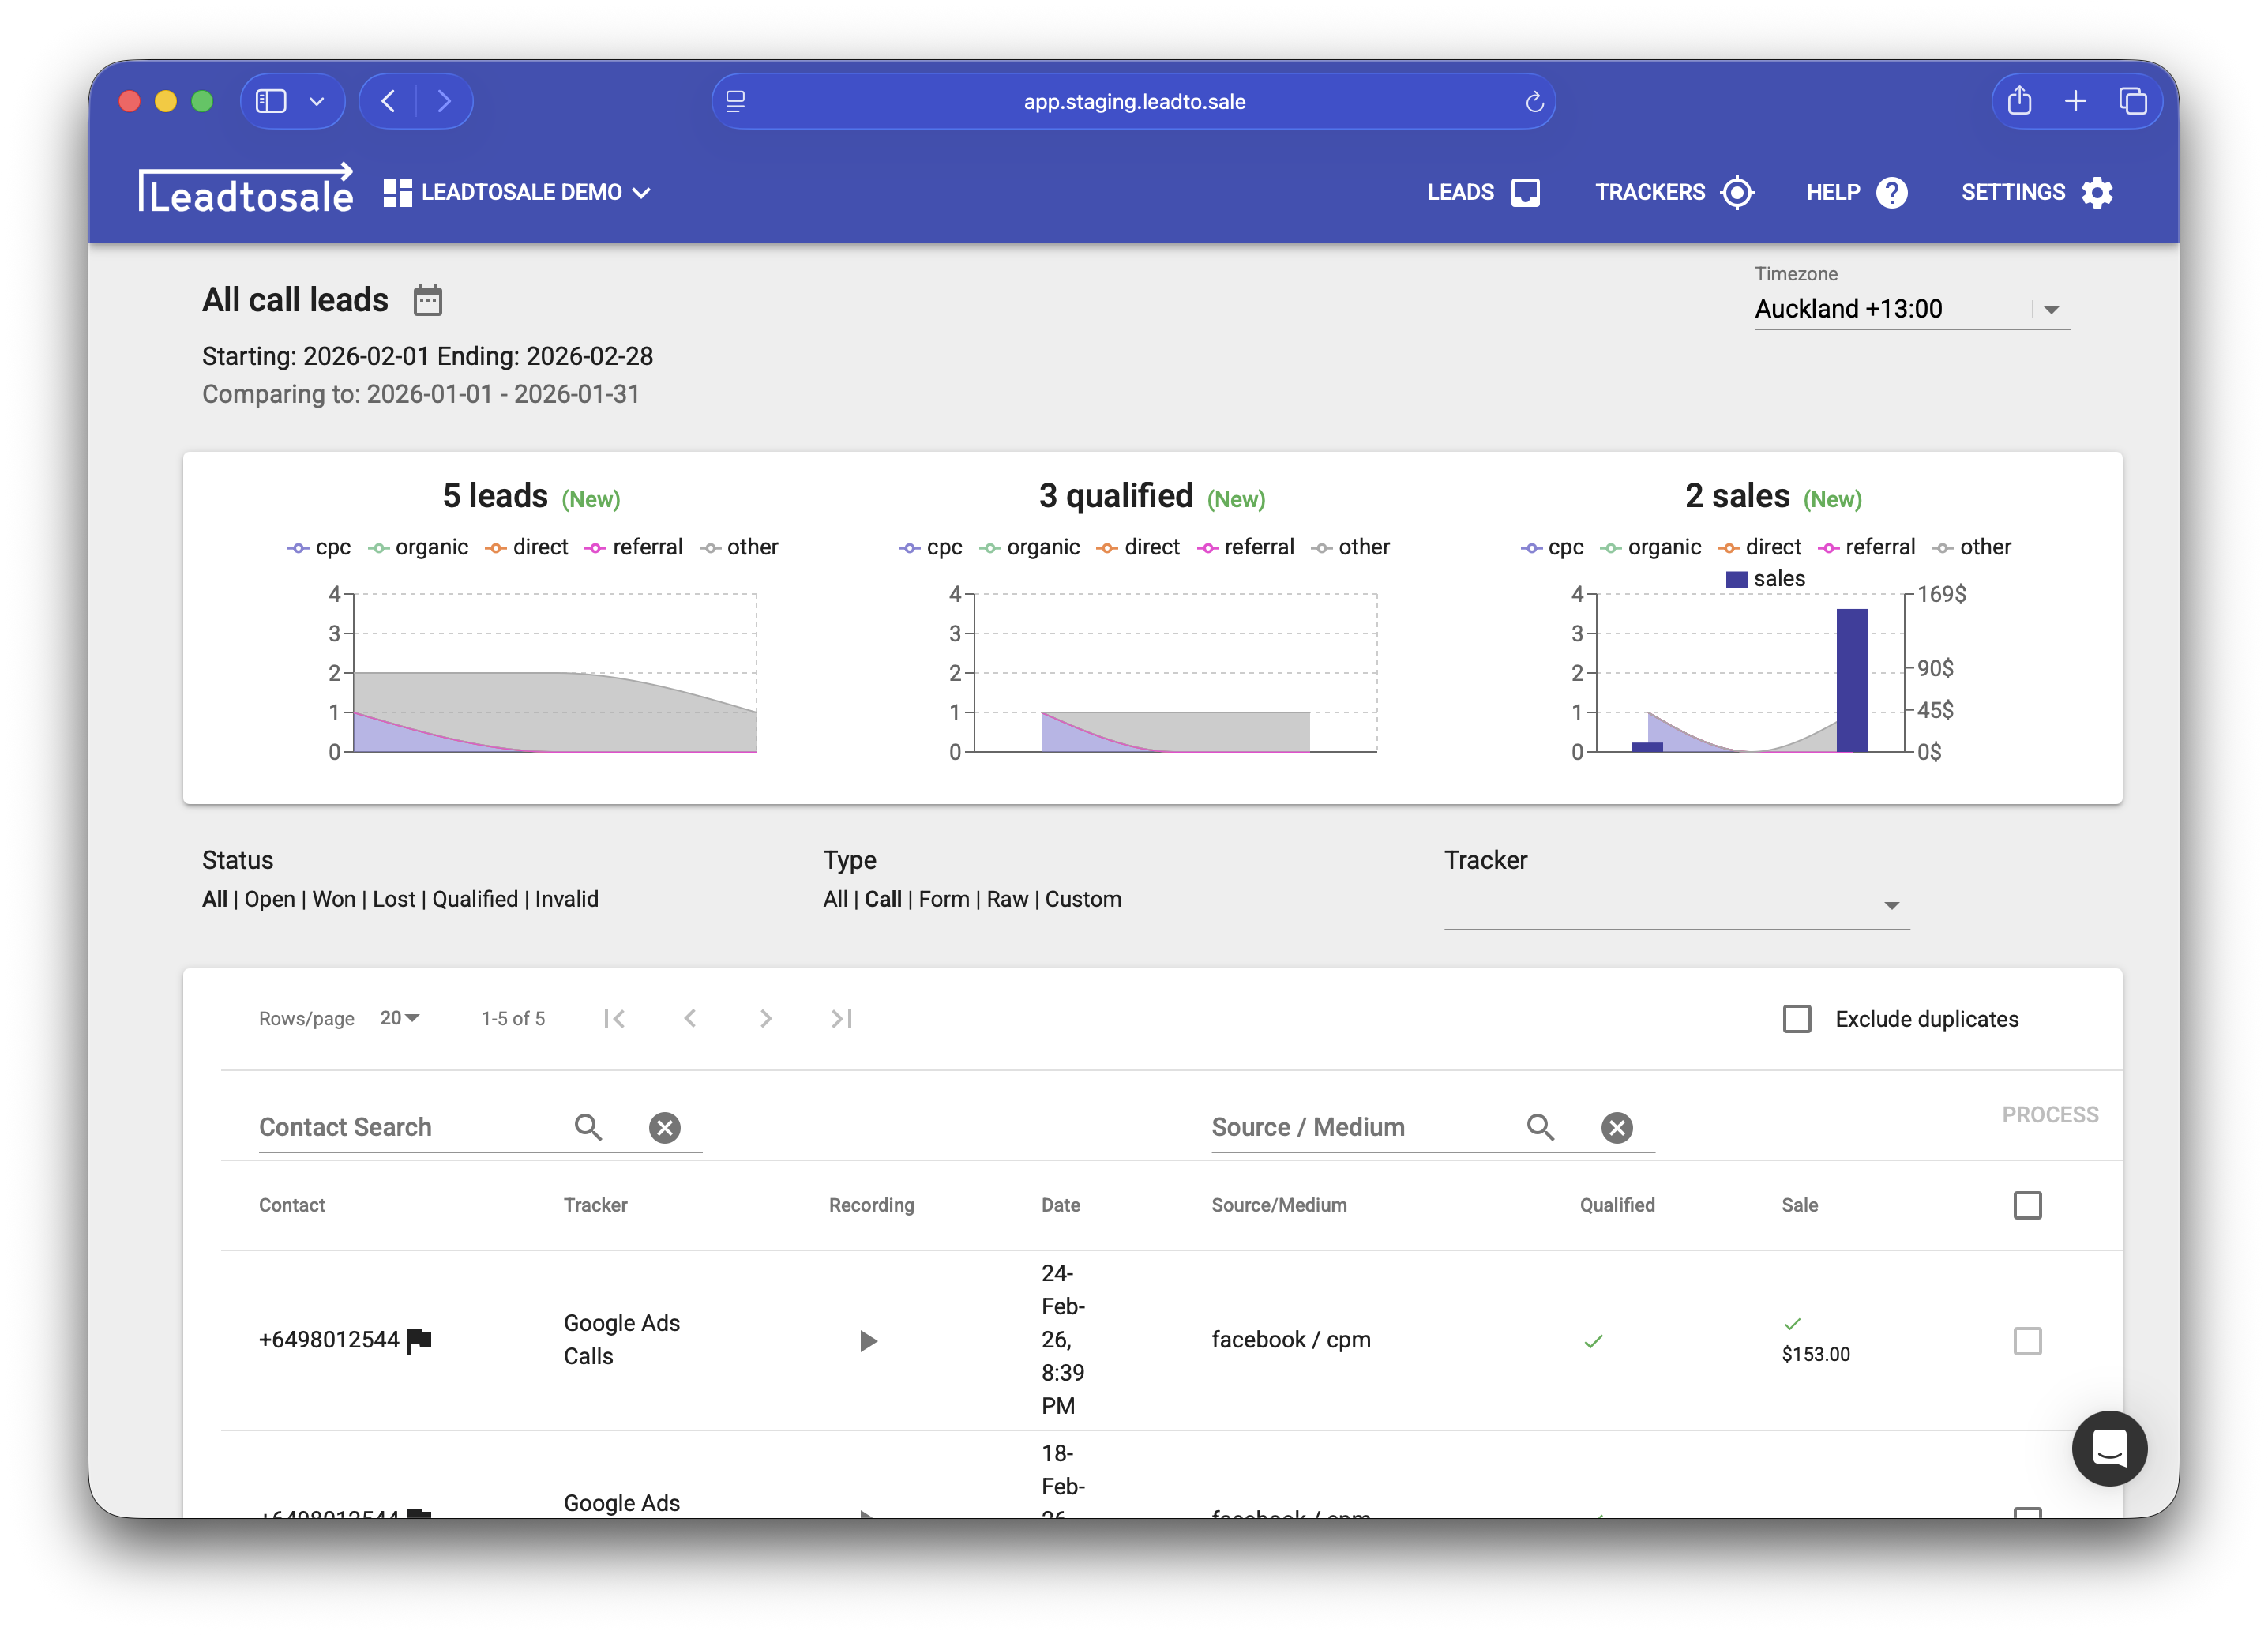
Task: Open the Help question mark icon
Action: tap(1891, 192)
